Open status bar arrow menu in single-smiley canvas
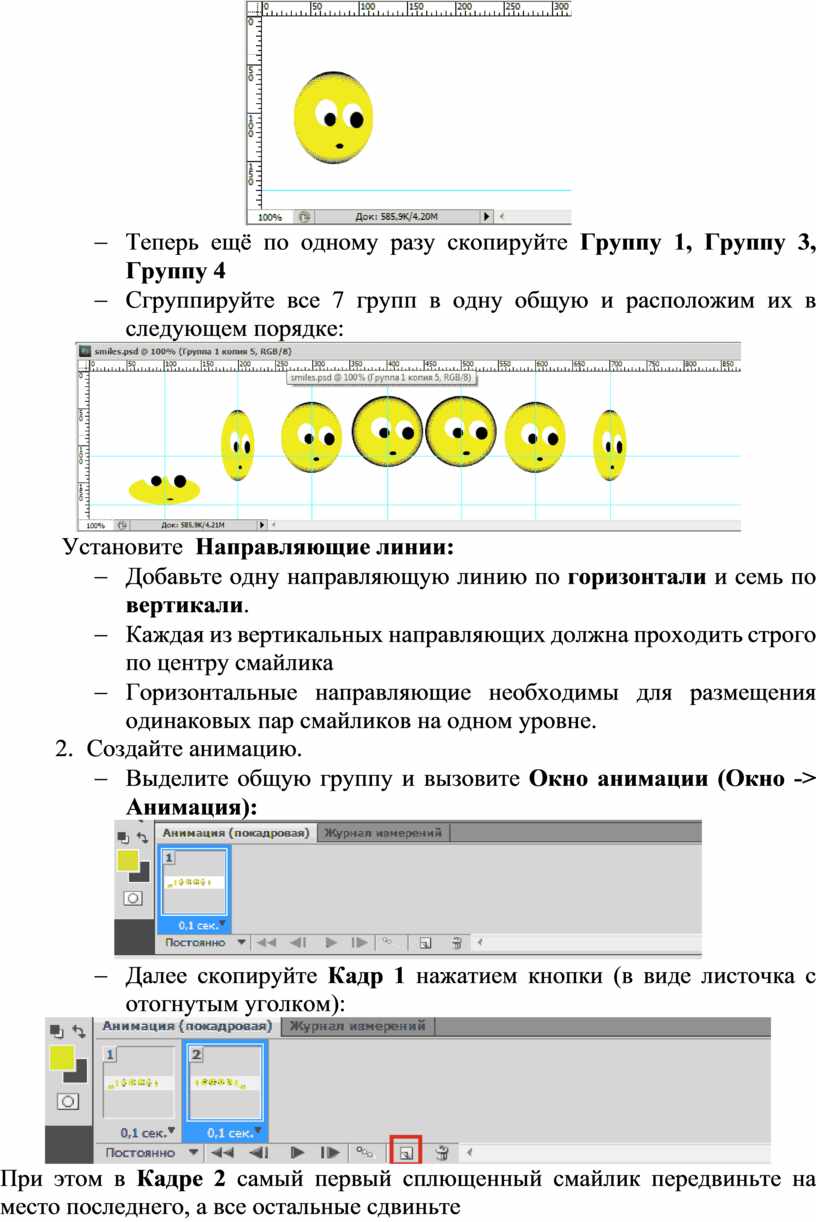 click(x=488, y=216)
